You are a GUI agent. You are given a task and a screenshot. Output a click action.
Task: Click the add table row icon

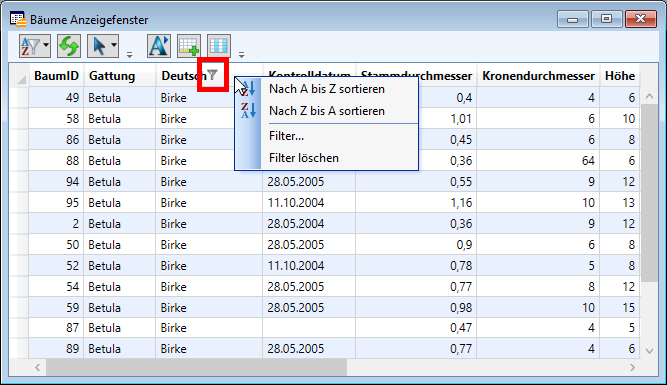[188, 46]
